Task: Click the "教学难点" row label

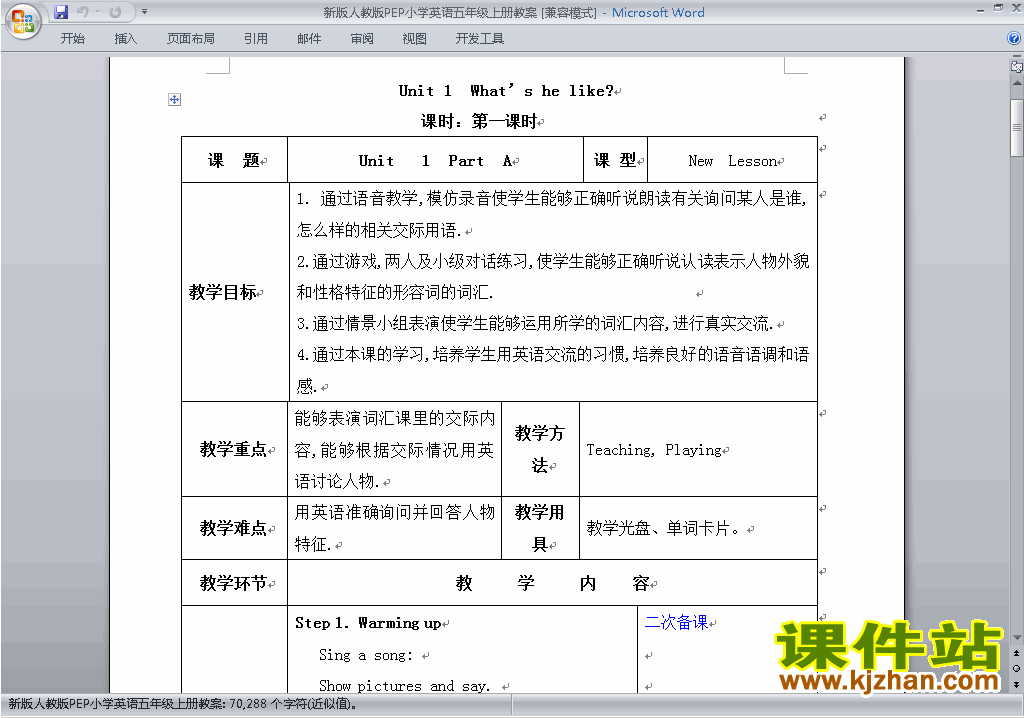Action: click(233, 528)
